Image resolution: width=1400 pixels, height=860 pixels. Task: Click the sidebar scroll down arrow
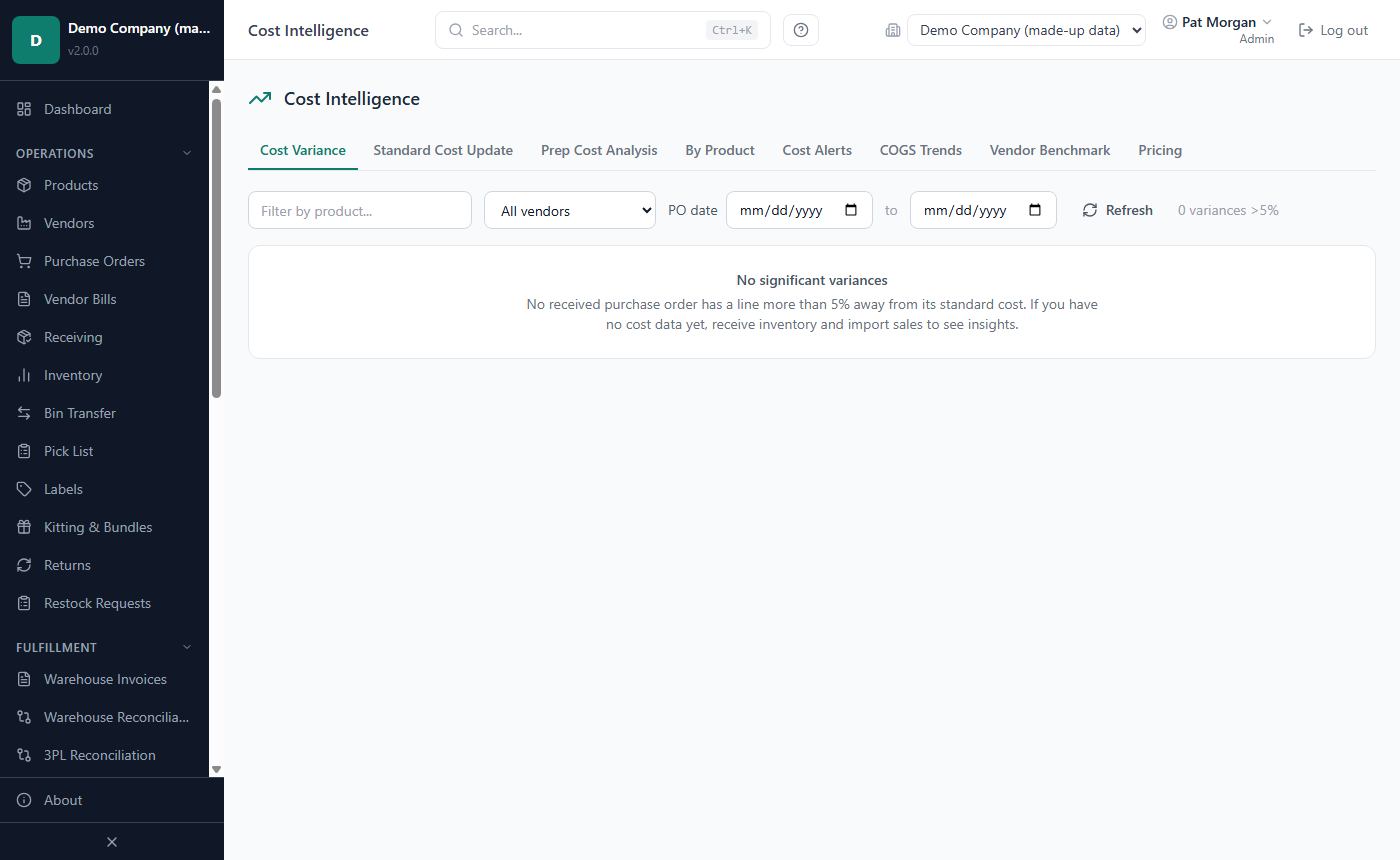(x=216, y=769)
